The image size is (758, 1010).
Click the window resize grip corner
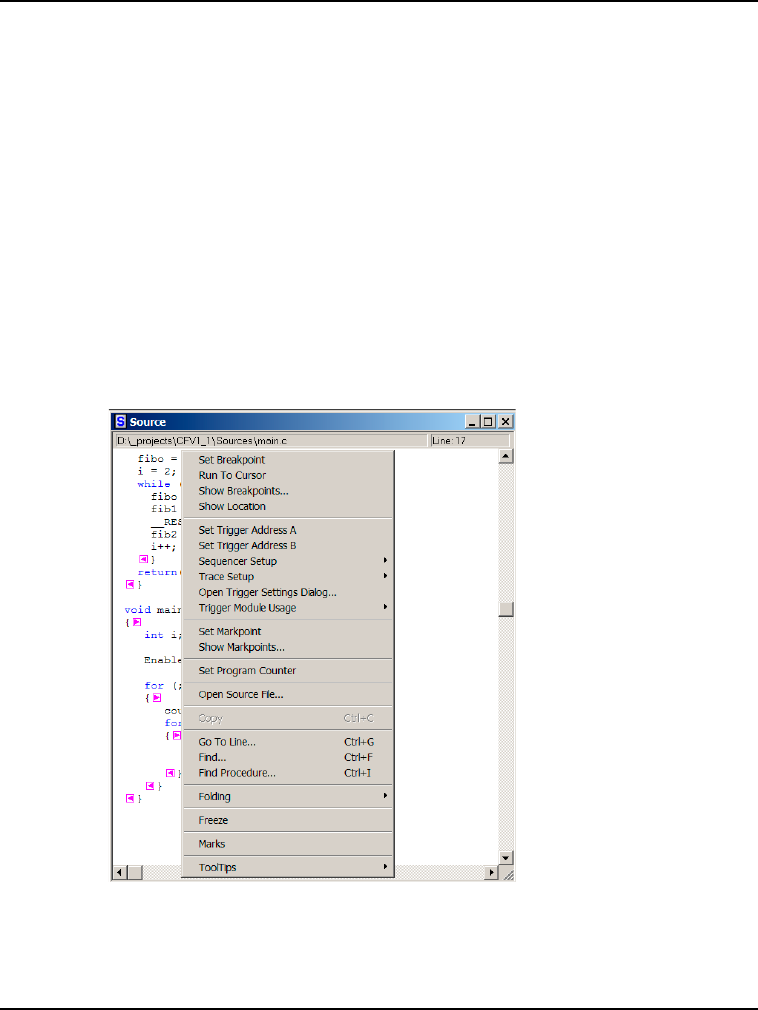click(507, 873)
